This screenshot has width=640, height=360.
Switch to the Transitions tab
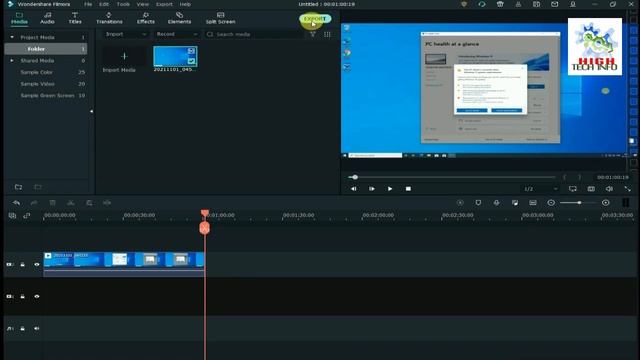(x=109, y=18)
